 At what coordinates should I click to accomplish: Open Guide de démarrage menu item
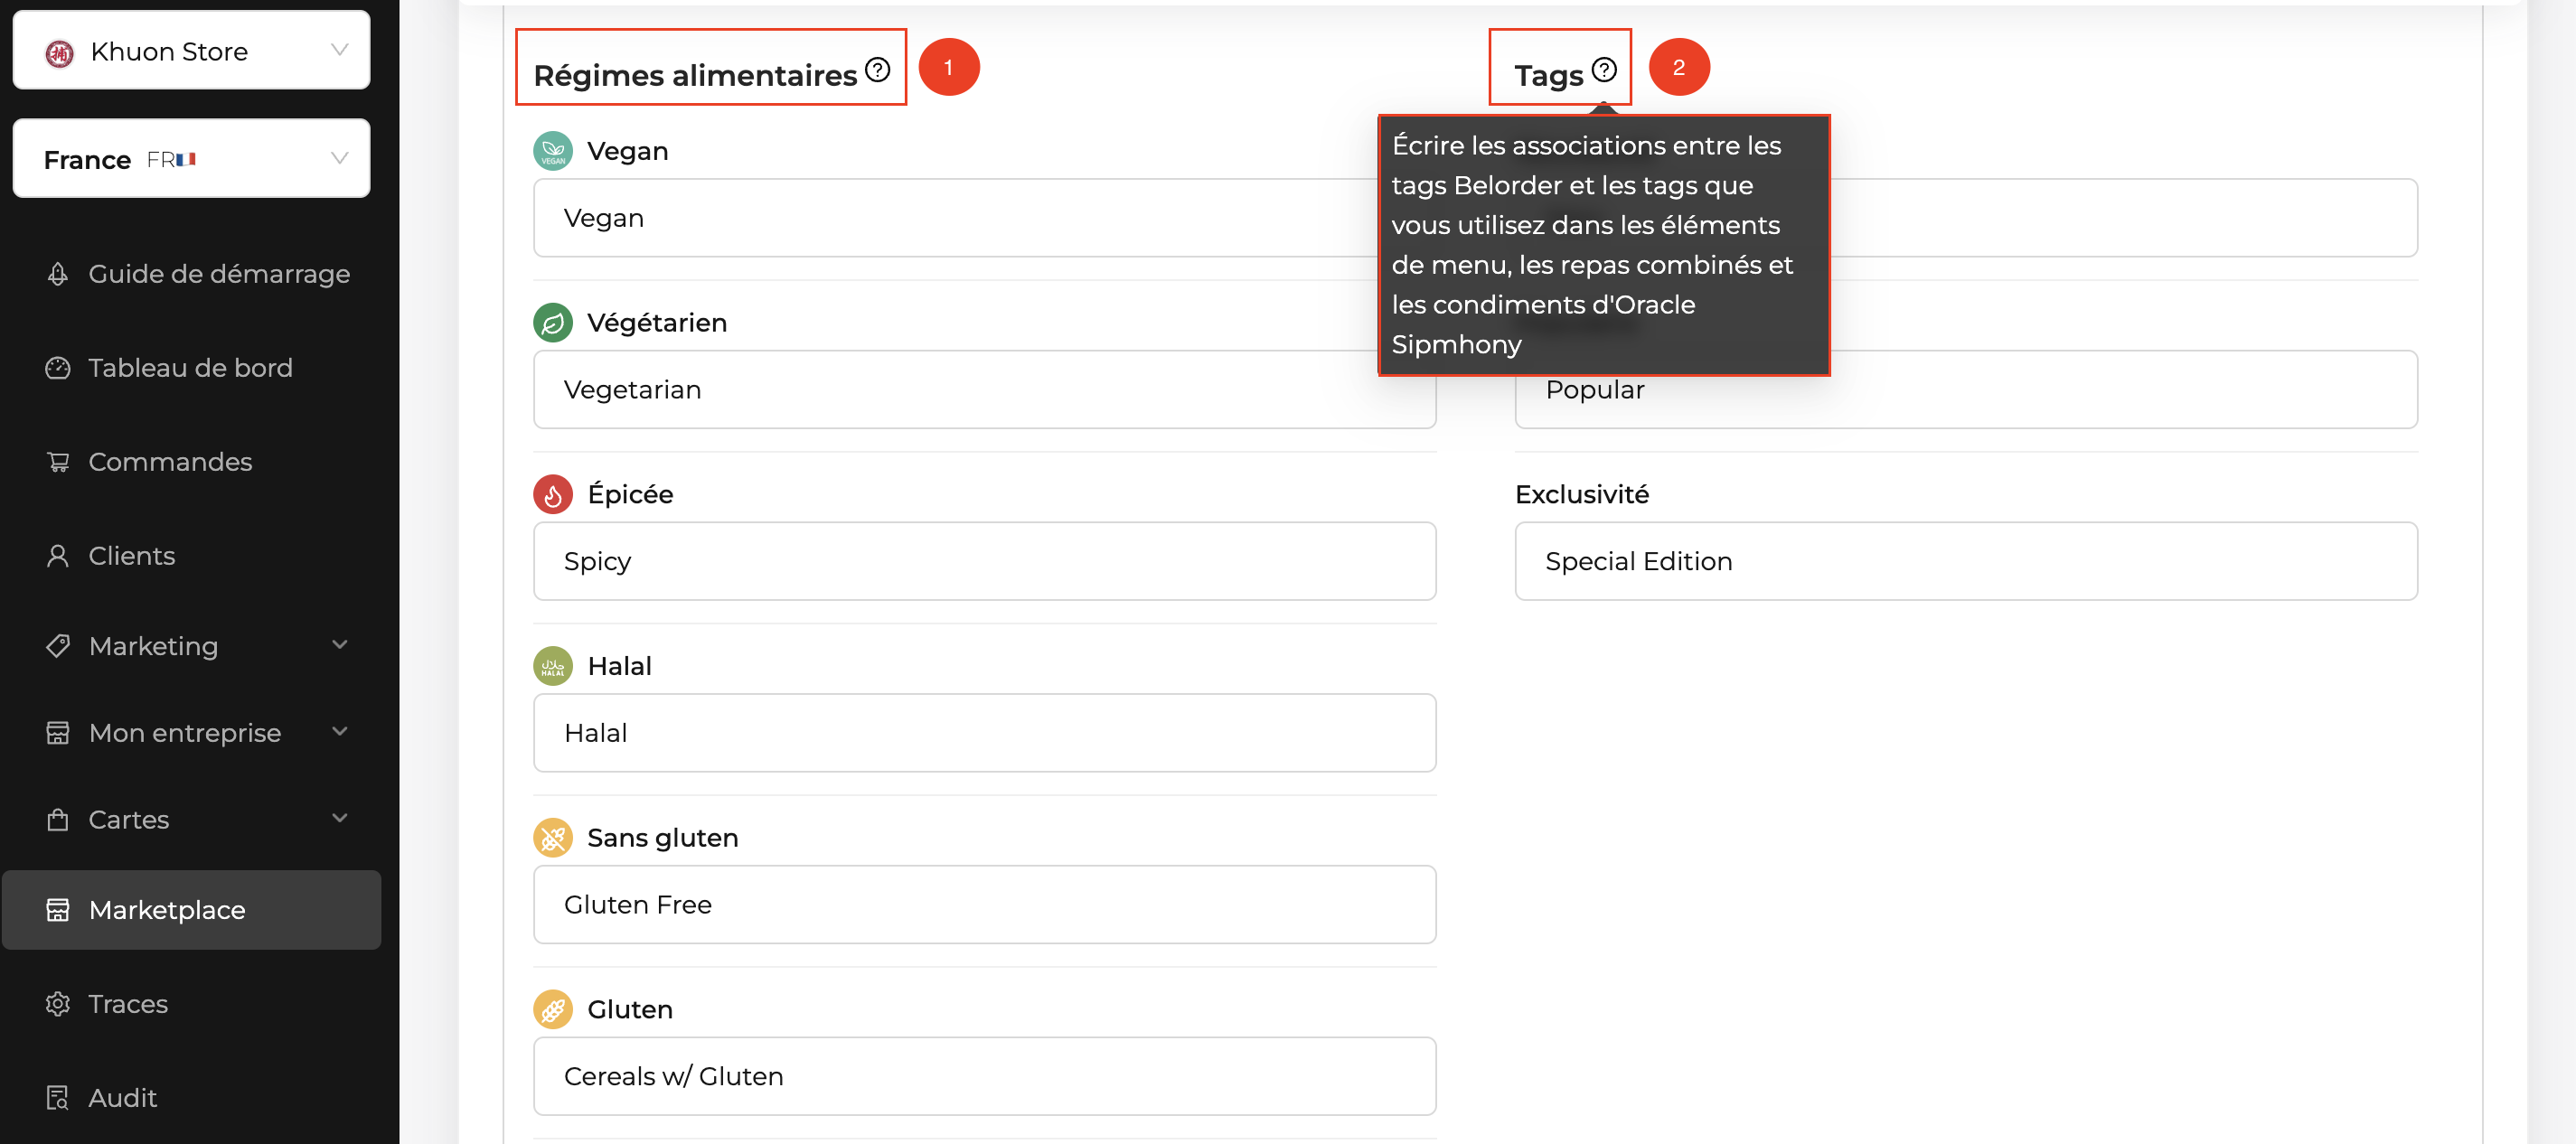[x=191, y=274]
